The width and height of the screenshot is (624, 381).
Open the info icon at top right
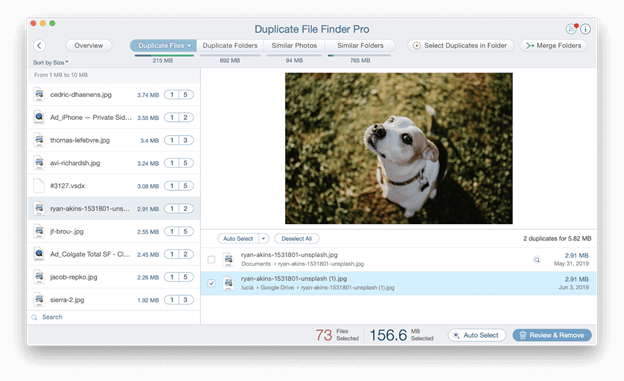tap(585, 29)
